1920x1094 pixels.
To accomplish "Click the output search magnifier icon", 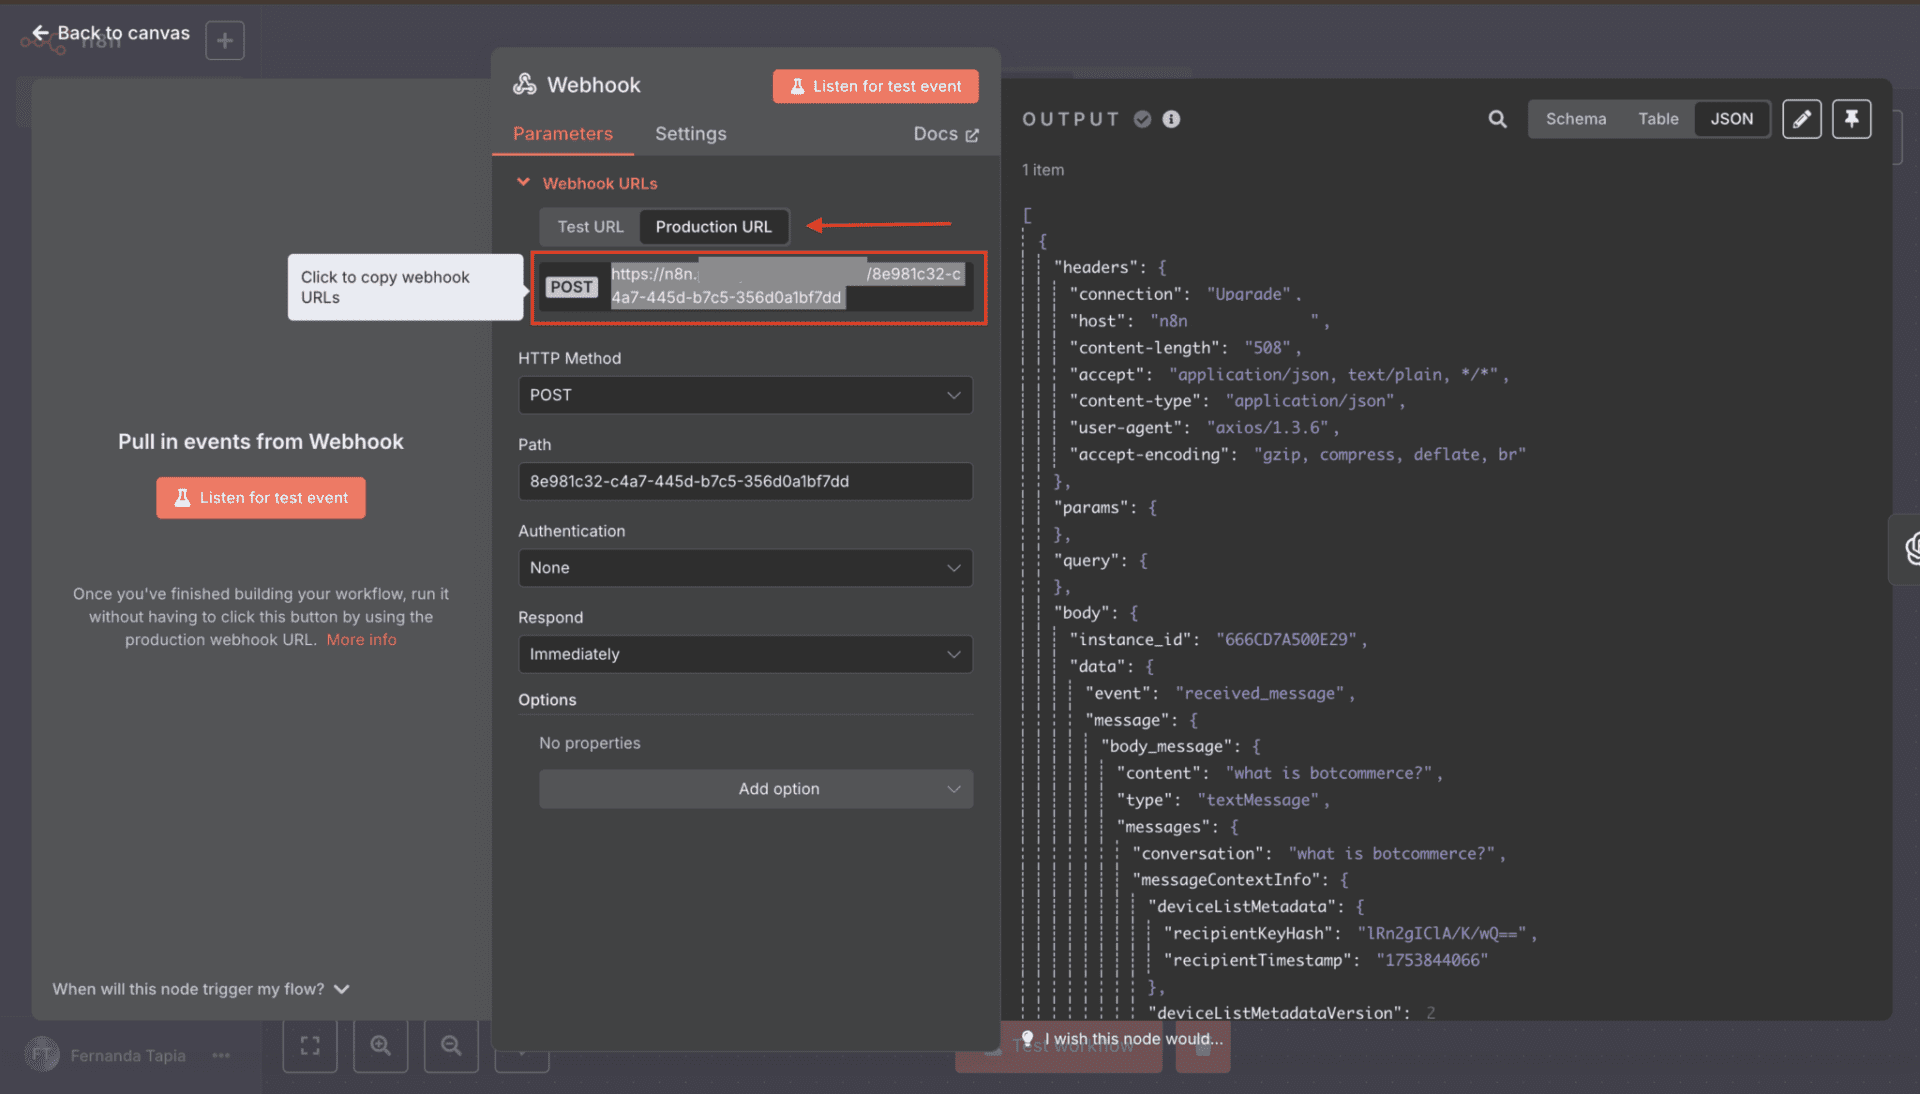I will [1497, 119].
